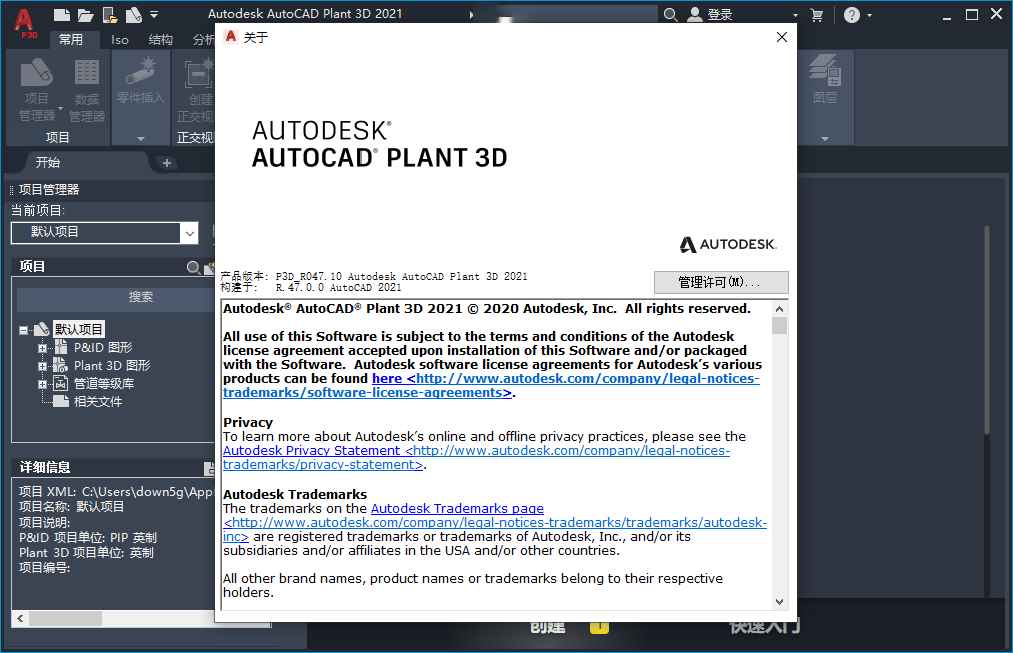This screenshot has height=653, width=1013.
Task: Click the P&ID 项目单位 PIP 英制 line
Action: click(88, 537)
